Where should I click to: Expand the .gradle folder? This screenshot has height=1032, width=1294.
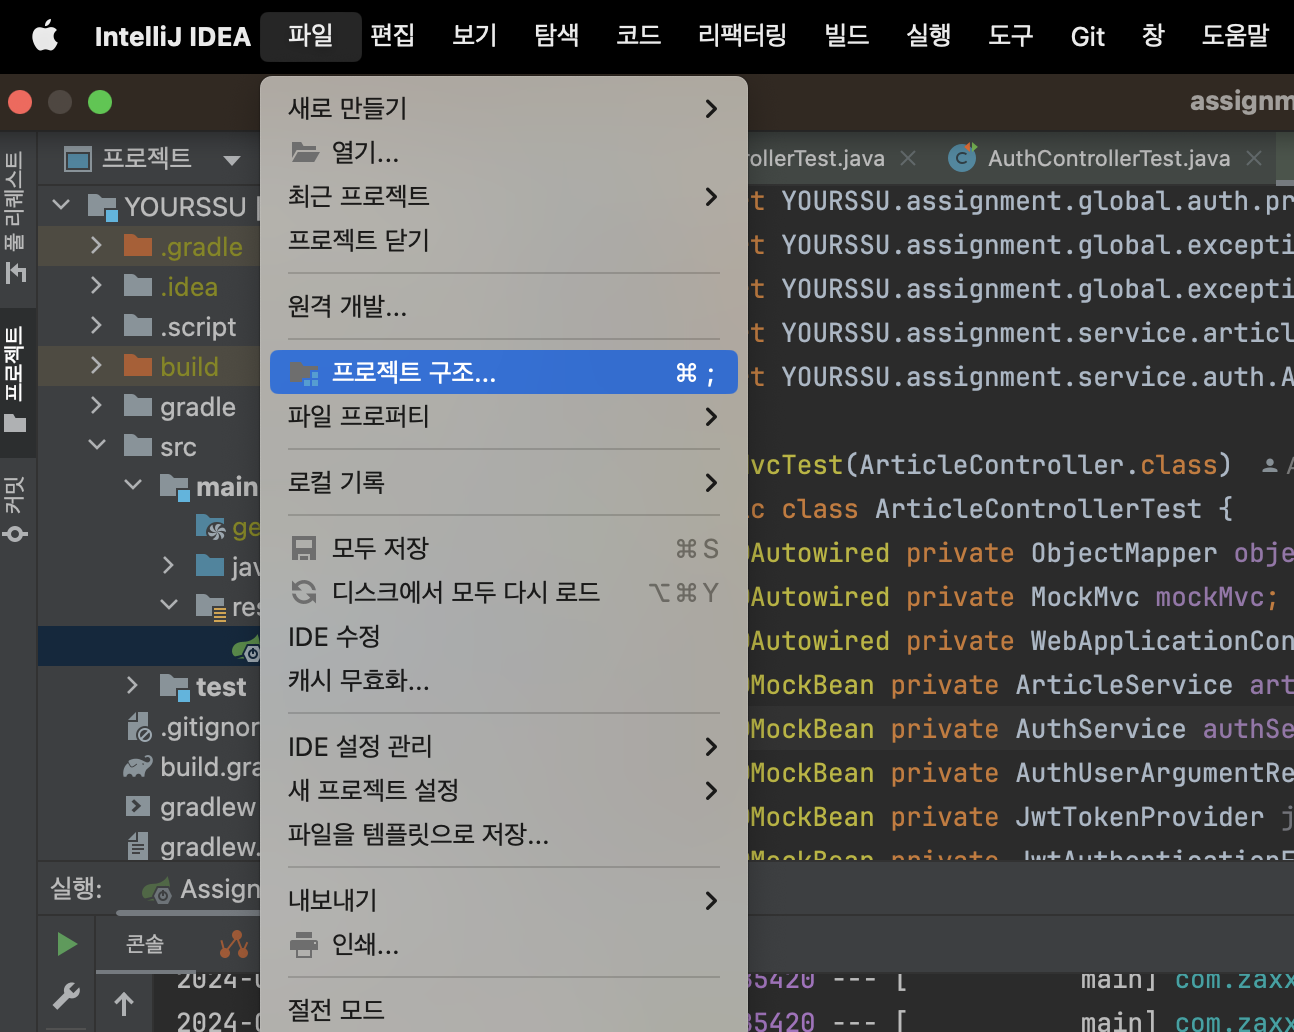(x=96, y=246)
